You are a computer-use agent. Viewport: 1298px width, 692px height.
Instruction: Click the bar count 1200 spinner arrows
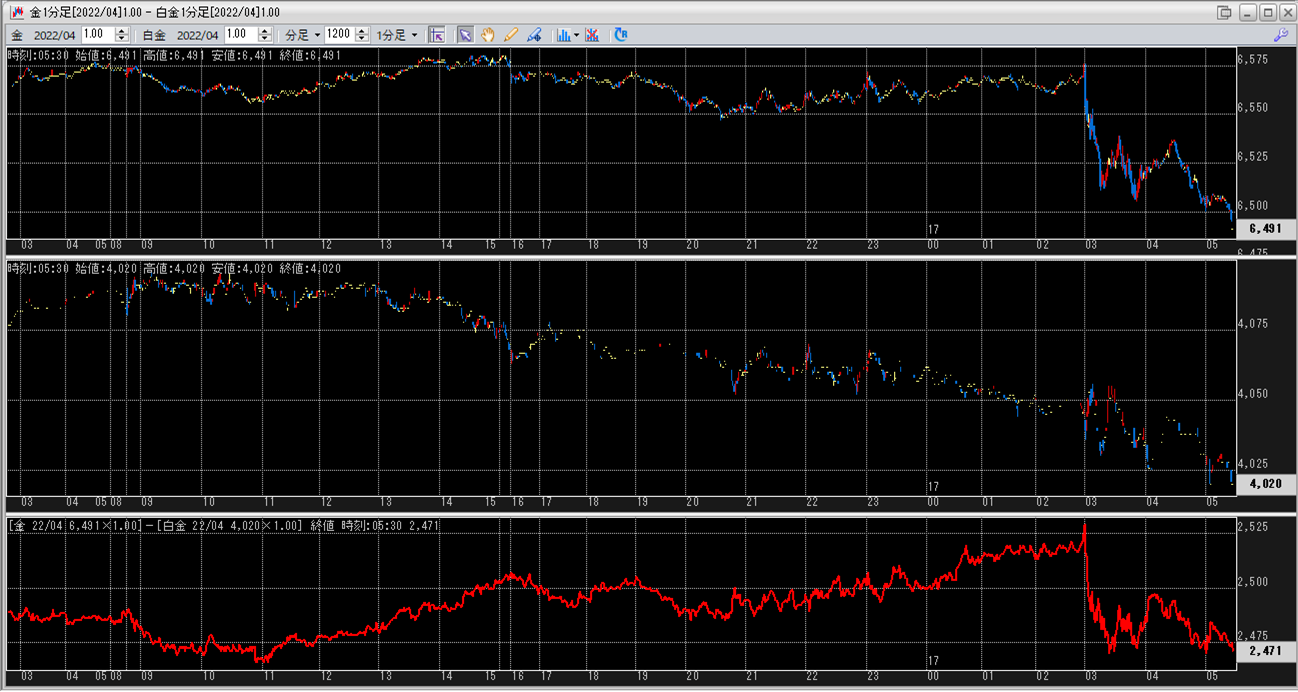tap(360, 35)
